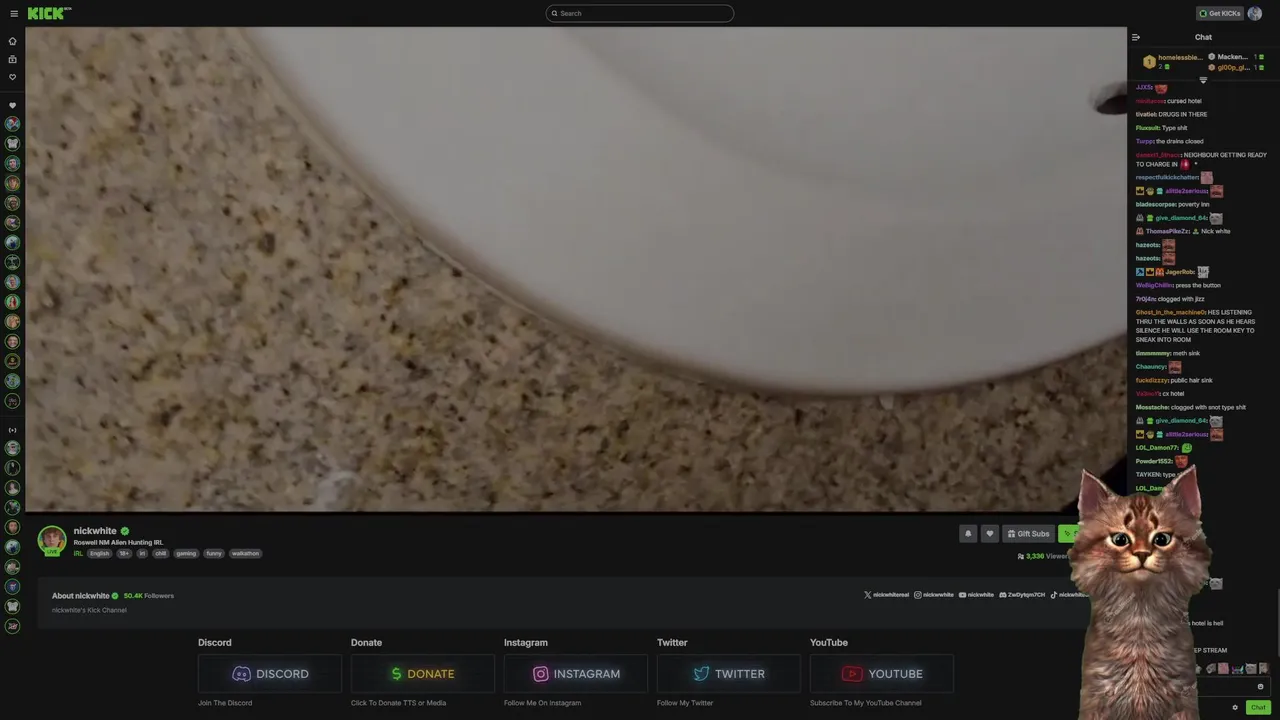Viewport: 1280px width, 720px height.
Task: Toggle the follow heart button
Action: (x=990, y=533)
